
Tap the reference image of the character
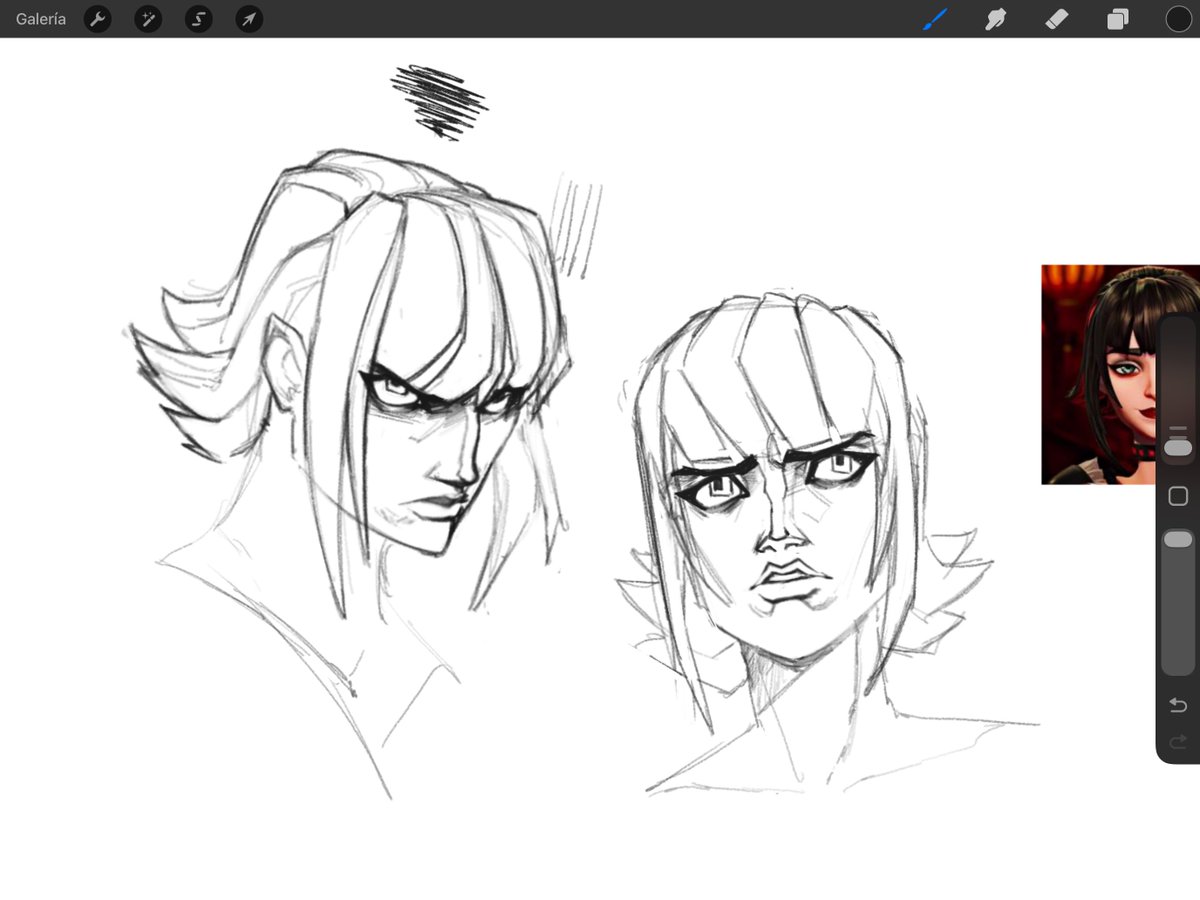pos(1100,375)
